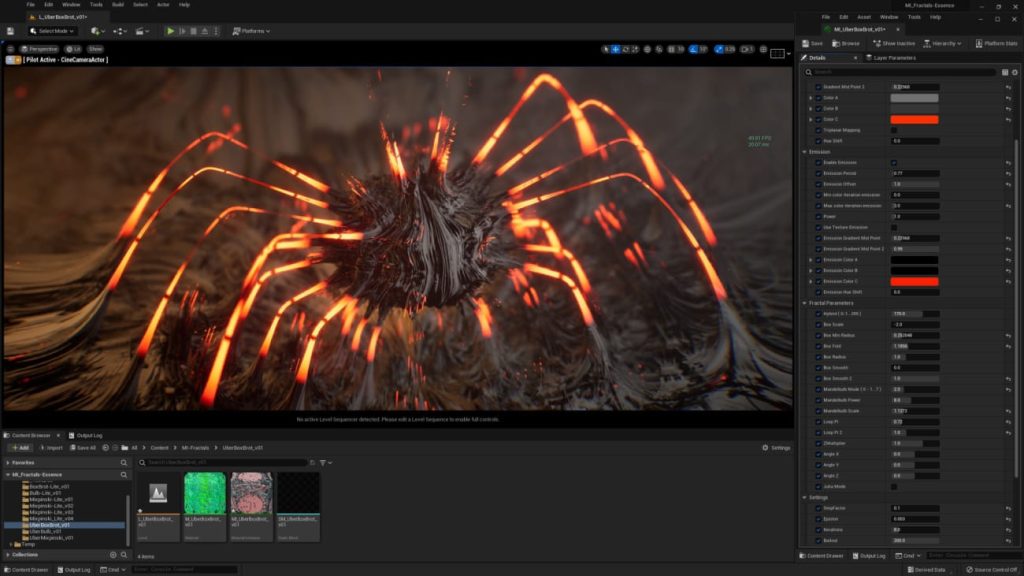Viewport: 1024px width, 576px height.
Task: Toggle the Triplanar Mapping checkbox value
Action: 894,130
